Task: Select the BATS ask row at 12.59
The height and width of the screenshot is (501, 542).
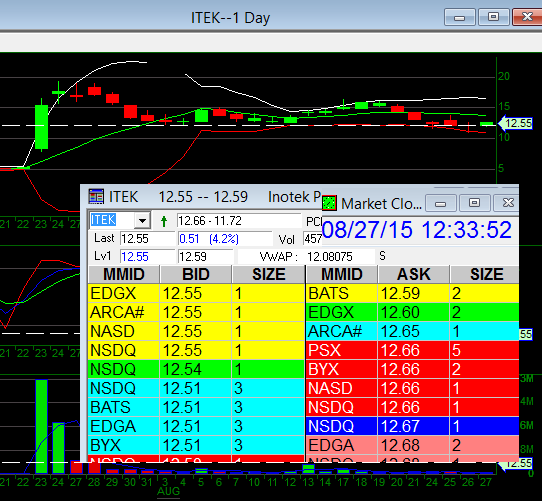Action: coord(413,294)
